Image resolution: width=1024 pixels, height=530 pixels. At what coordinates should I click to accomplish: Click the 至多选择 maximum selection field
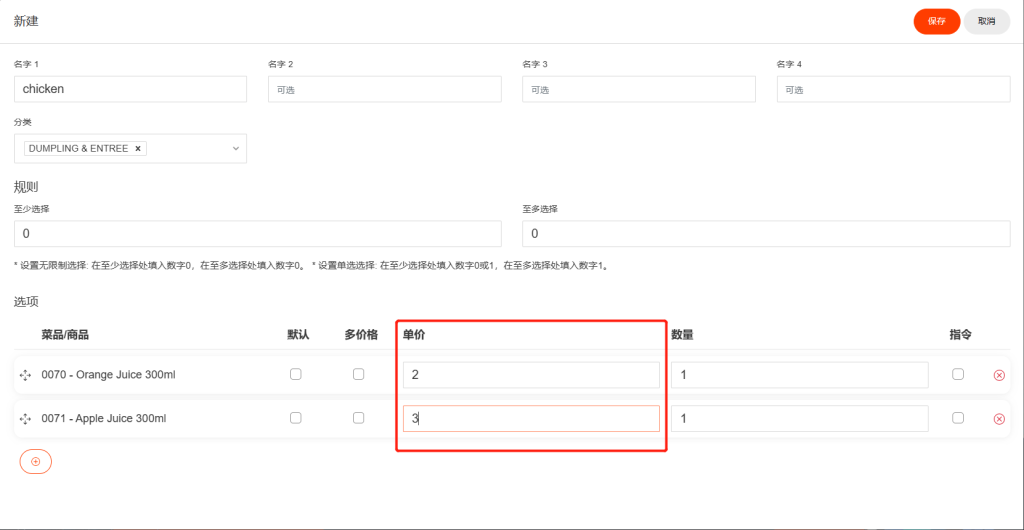[766, 234]
